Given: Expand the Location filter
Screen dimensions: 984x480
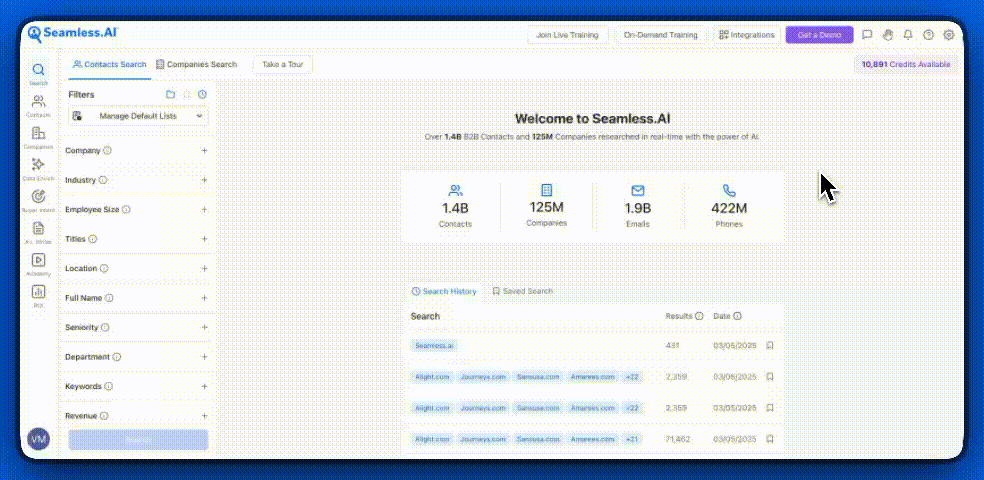Looking at the screenshot, I should click(204, 269).
